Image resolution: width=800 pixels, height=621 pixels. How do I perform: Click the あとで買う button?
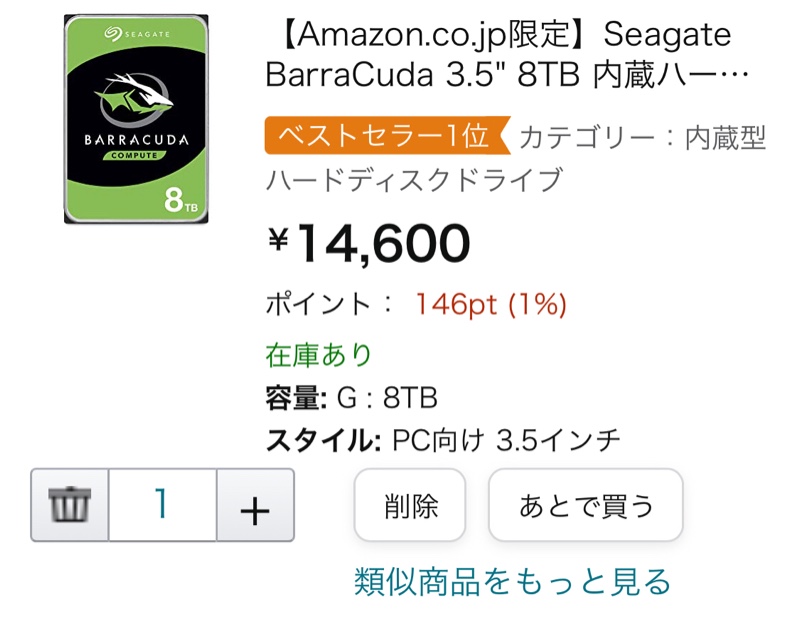[586, 505]
